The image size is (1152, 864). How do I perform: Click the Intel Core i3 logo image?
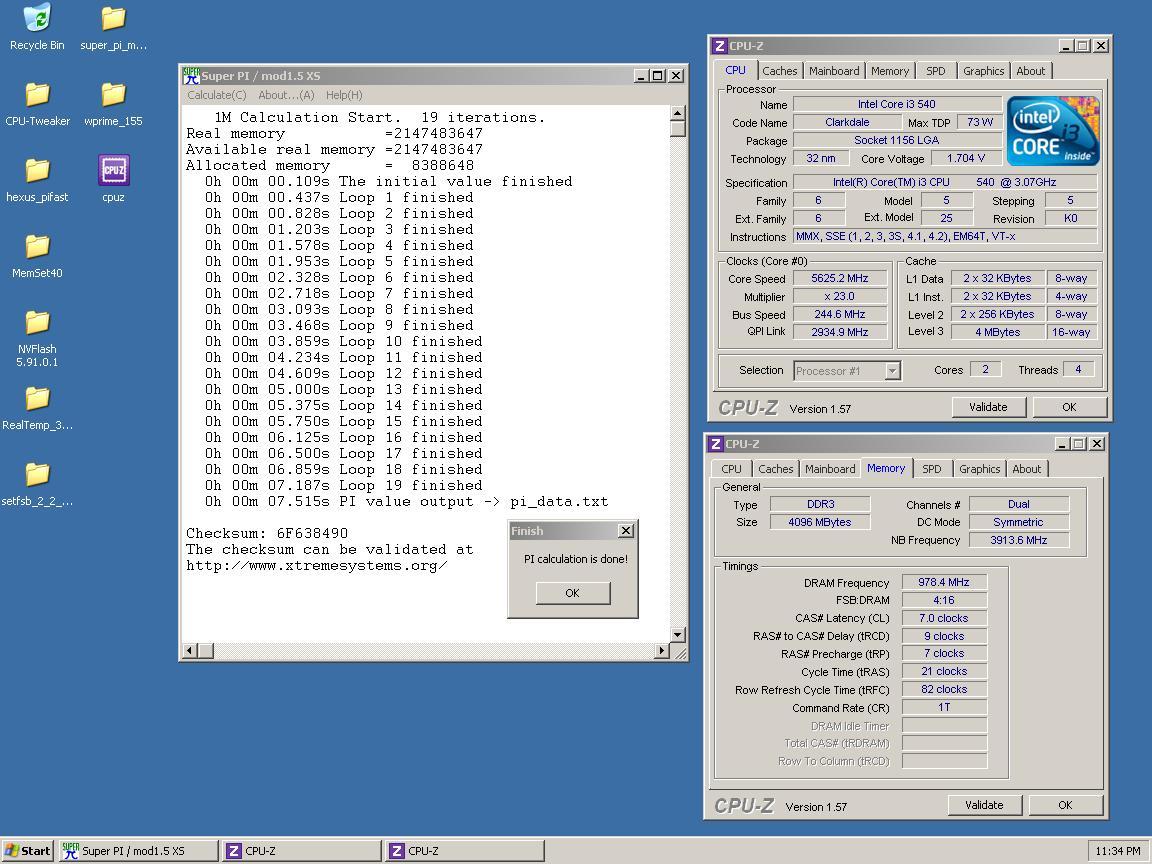(x=1053, y=131)
